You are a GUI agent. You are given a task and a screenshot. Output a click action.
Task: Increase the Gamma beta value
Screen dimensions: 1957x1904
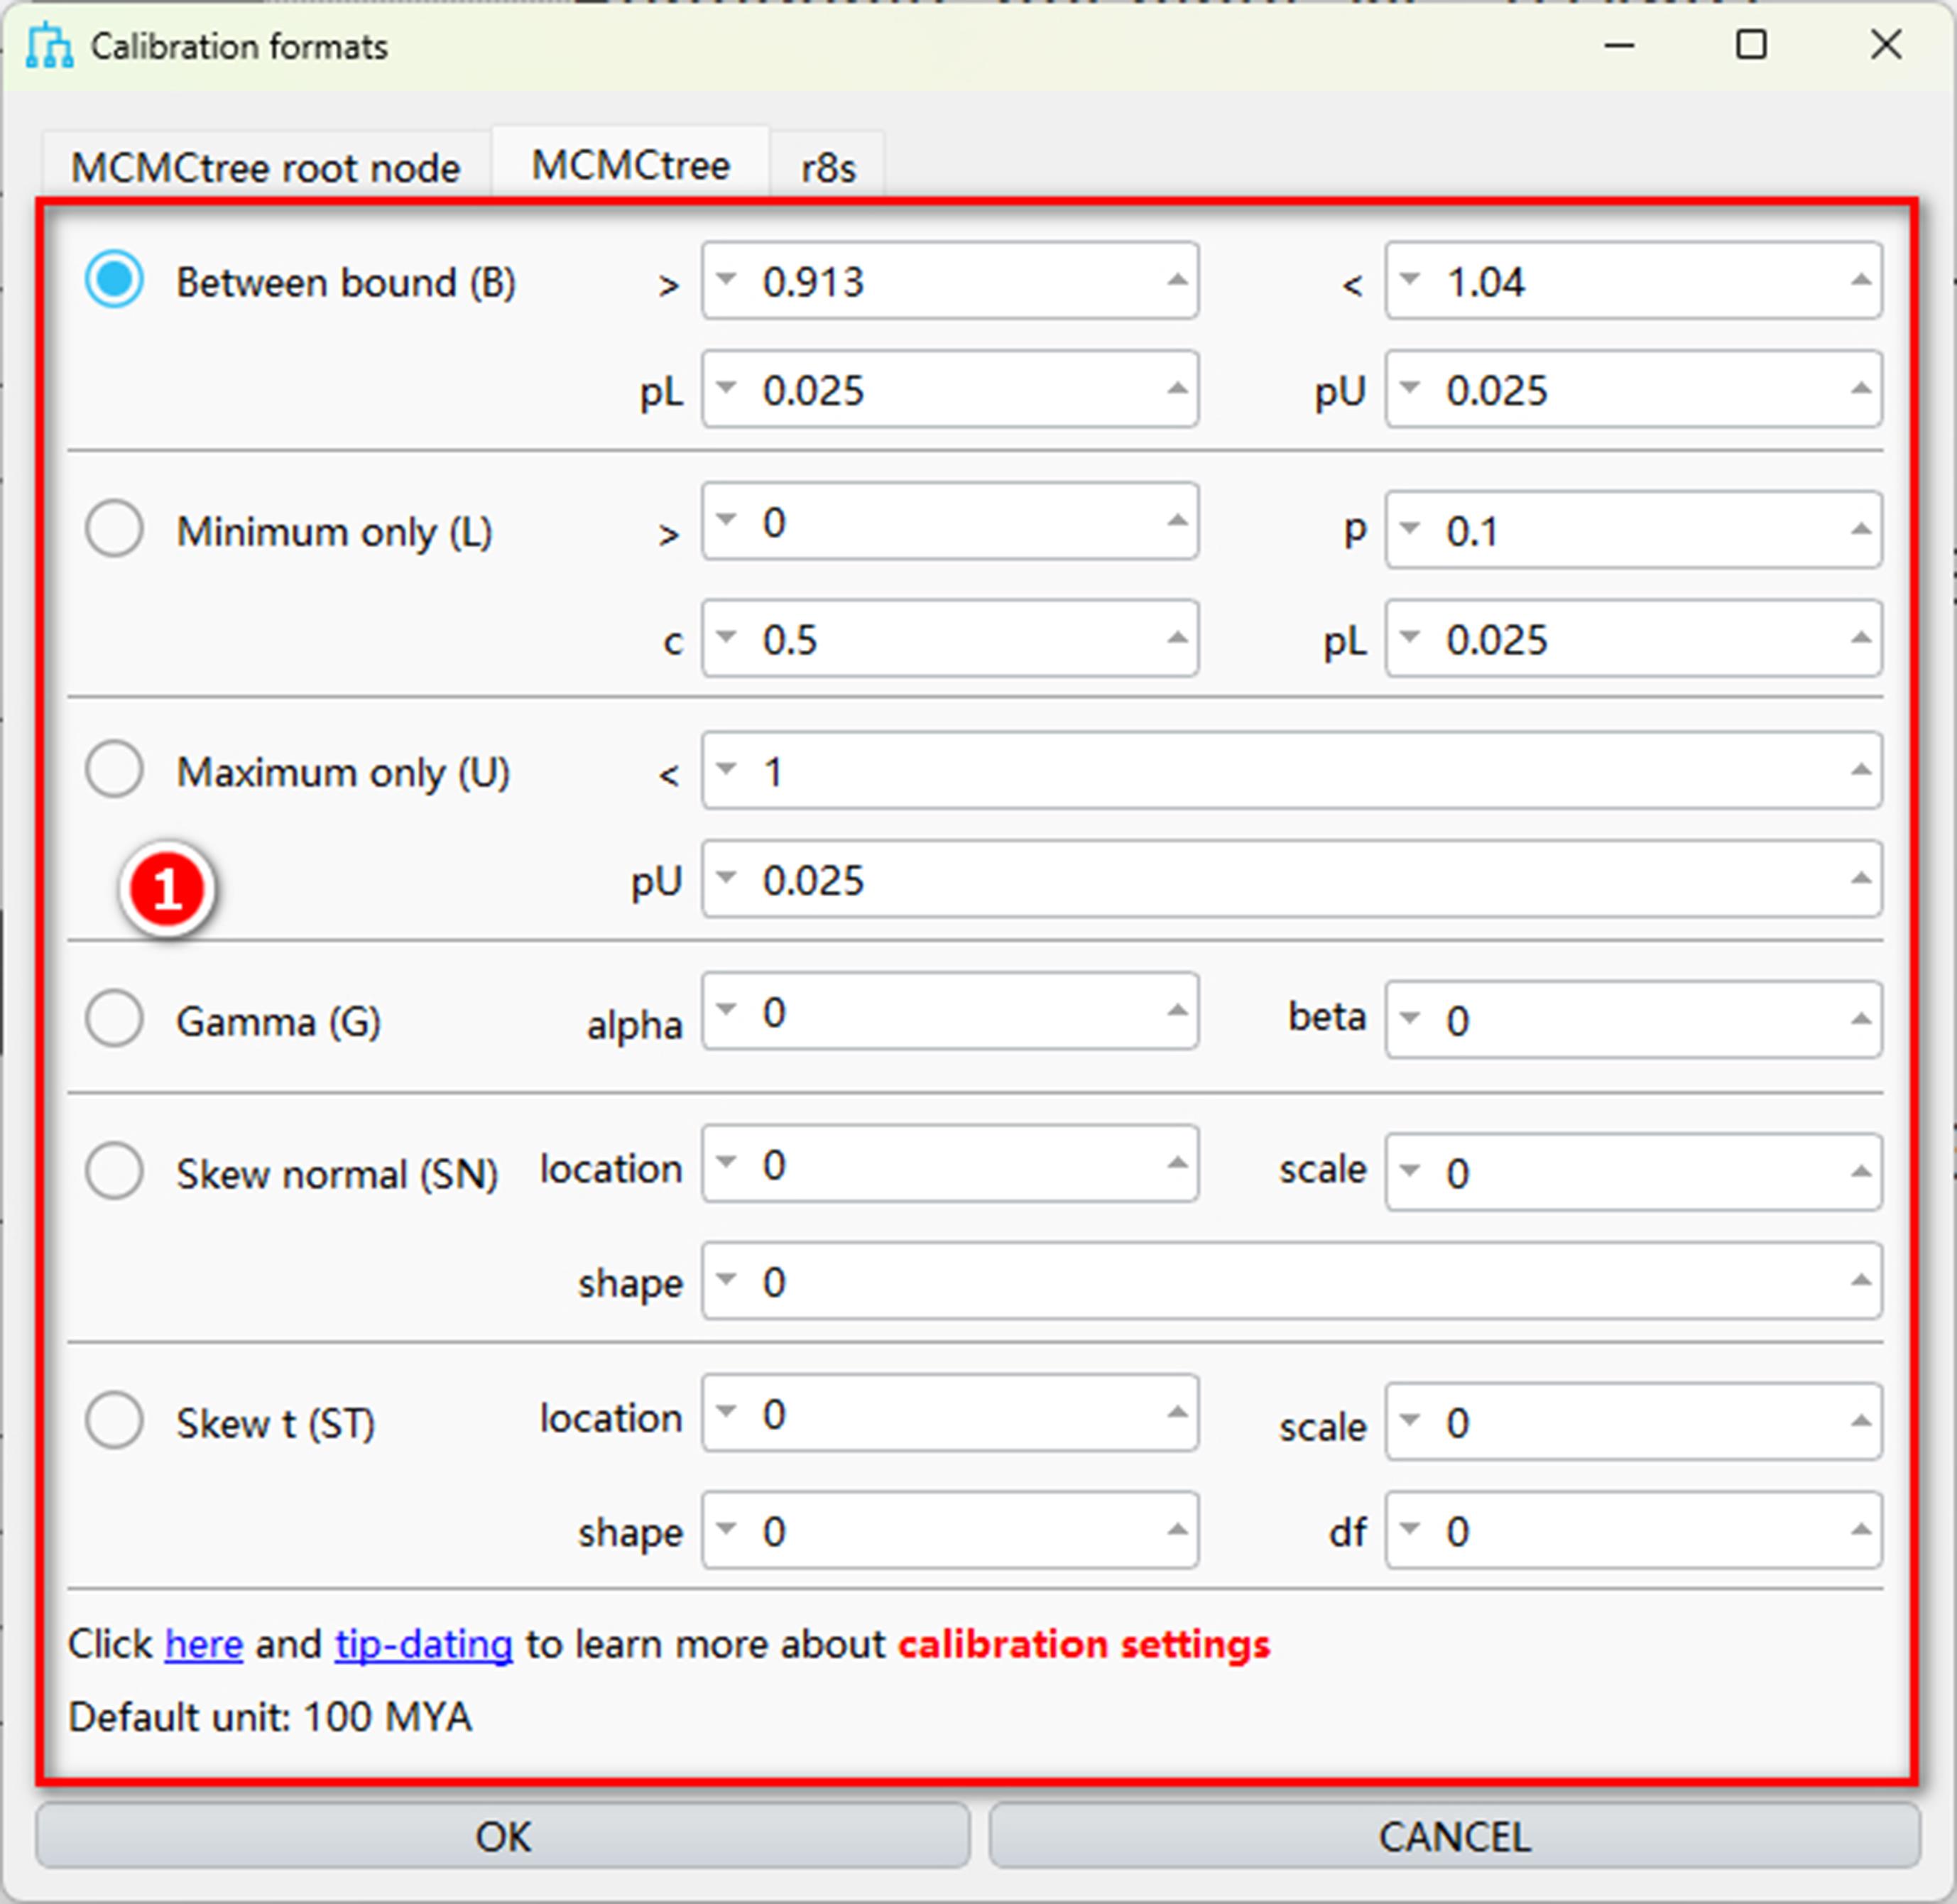(x=1860, y=1019)
